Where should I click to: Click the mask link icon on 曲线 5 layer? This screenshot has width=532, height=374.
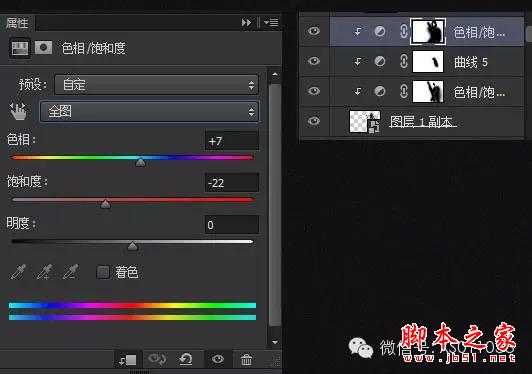click(x=403, y=61)
